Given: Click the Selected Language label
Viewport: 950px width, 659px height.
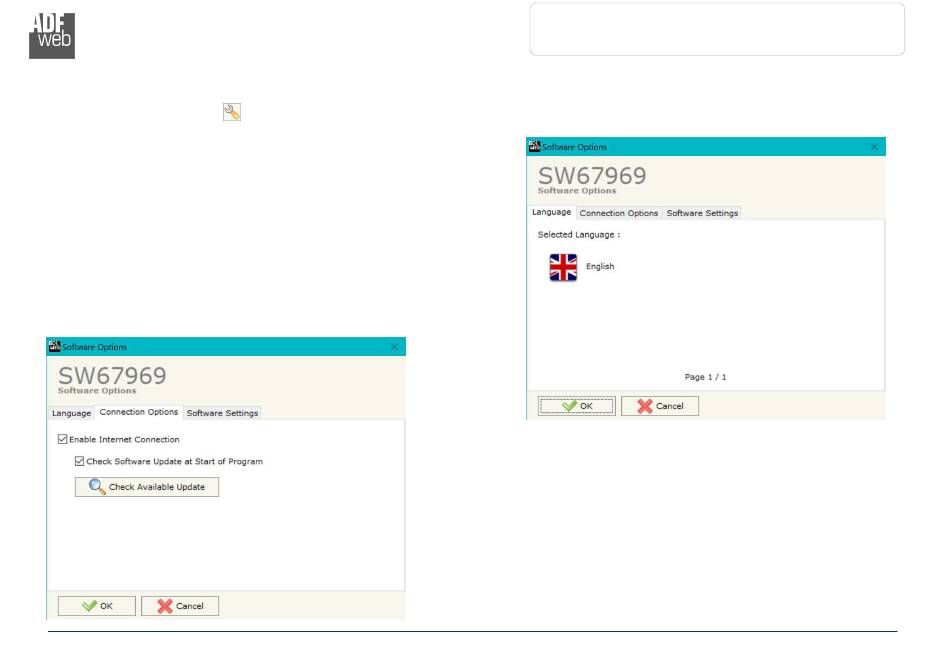Looking at the screenshot, I should (x=579, y=234).
